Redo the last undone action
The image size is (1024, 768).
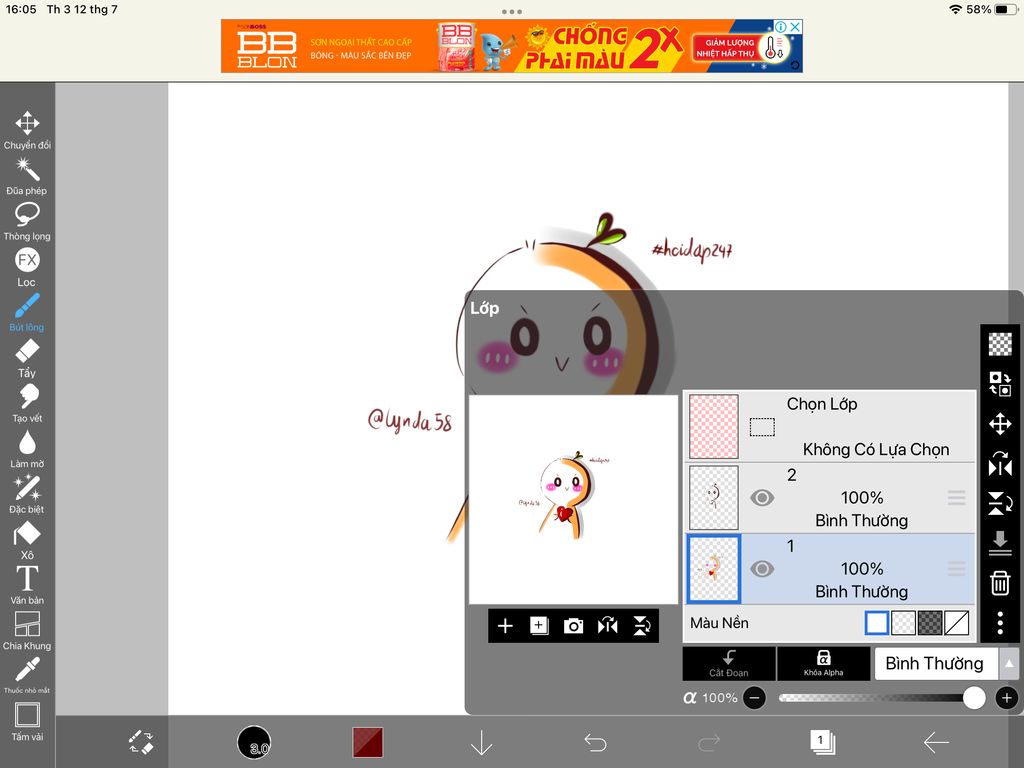click(709, 743)
